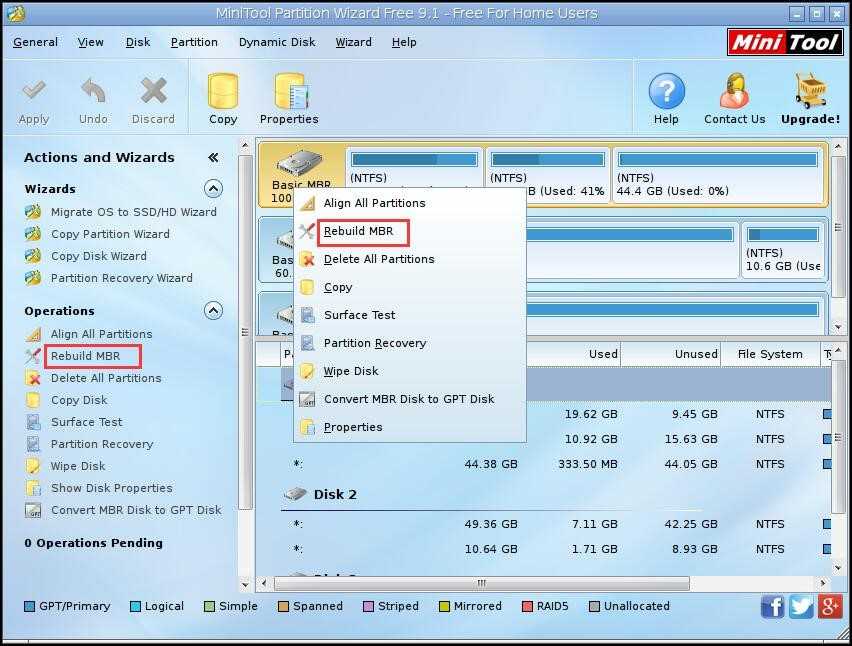Launch the Copy Disk Wizard link
852x646 pixels.
(98, 256)
